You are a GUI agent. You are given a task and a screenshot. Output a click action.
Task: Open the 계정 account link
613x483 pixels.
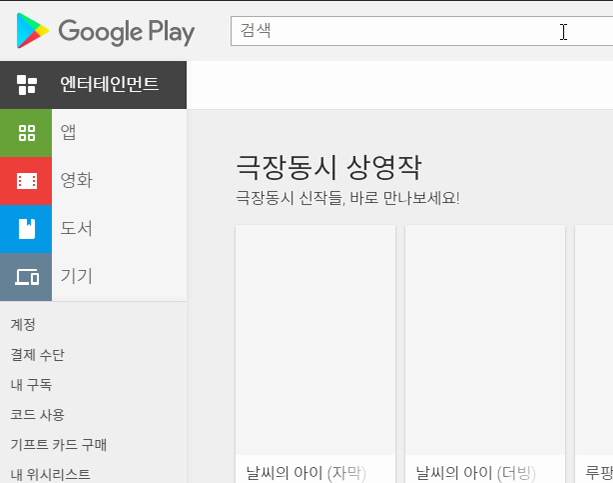pyautogui.click(x=23, y=324)
